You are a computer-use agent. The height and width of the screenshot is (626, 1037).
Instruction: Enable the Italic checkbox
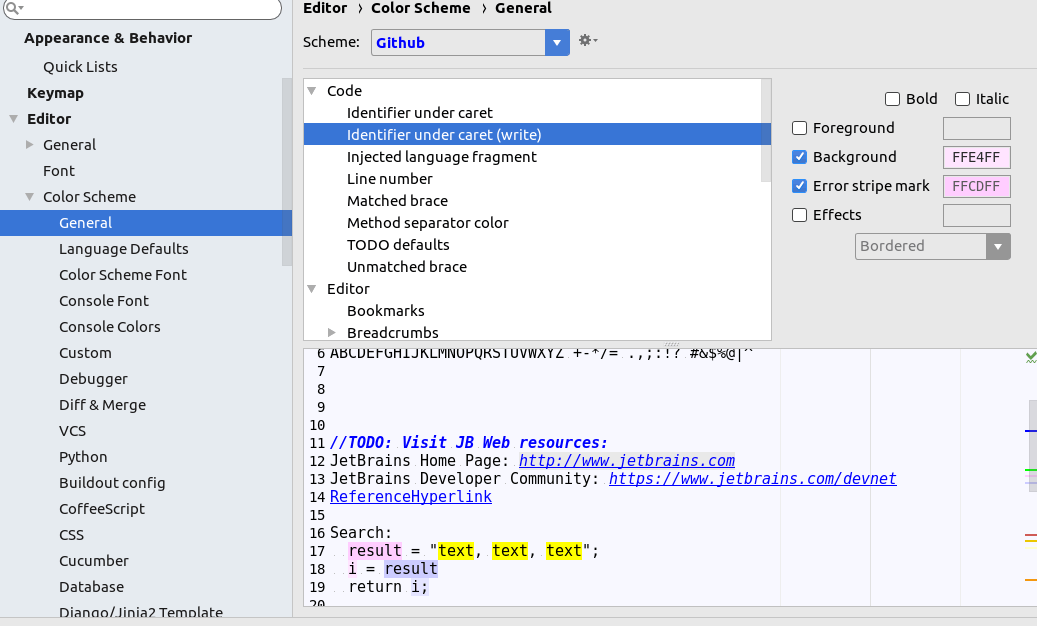coord(963,98)
